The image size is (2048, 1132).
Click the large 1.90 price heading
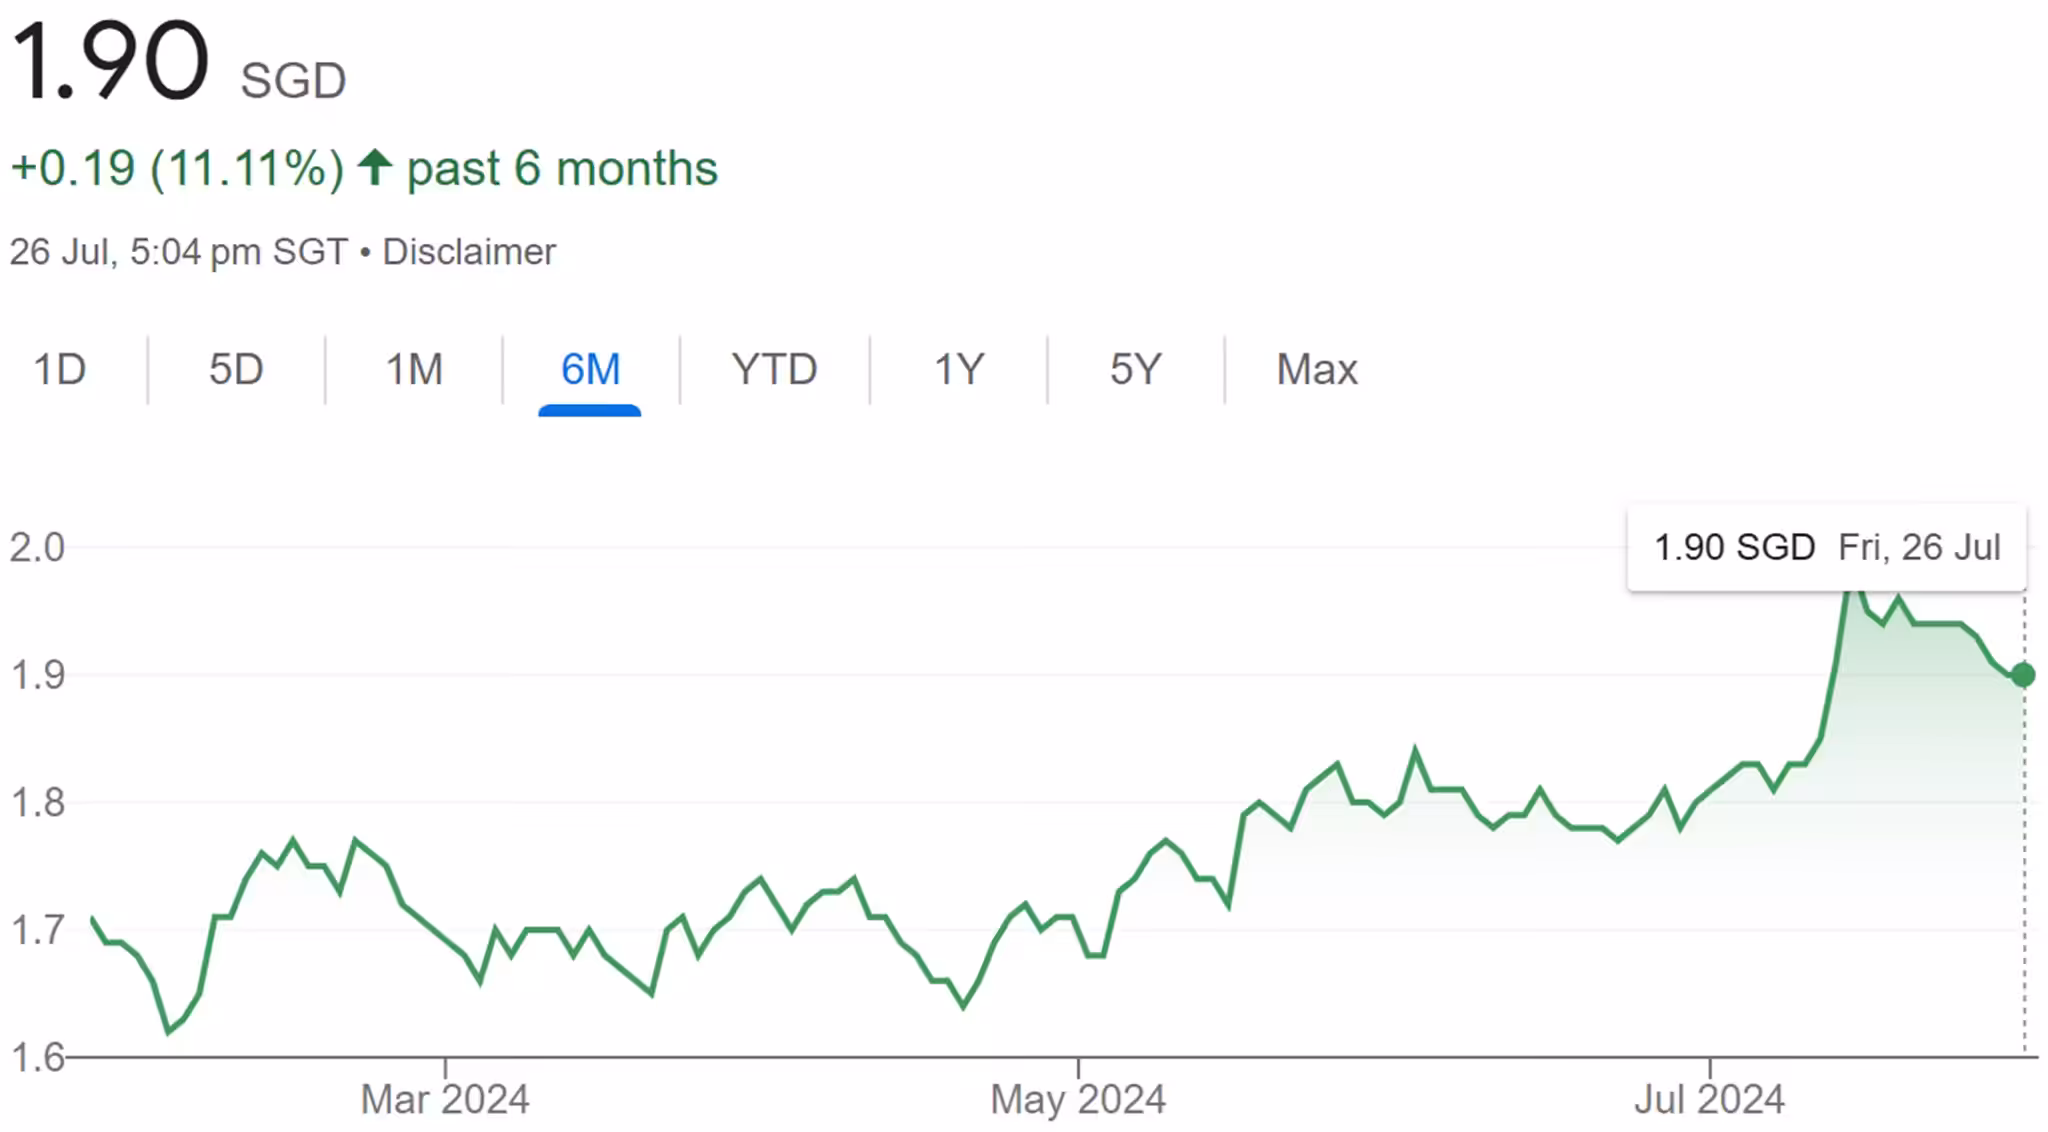point(110,62)
